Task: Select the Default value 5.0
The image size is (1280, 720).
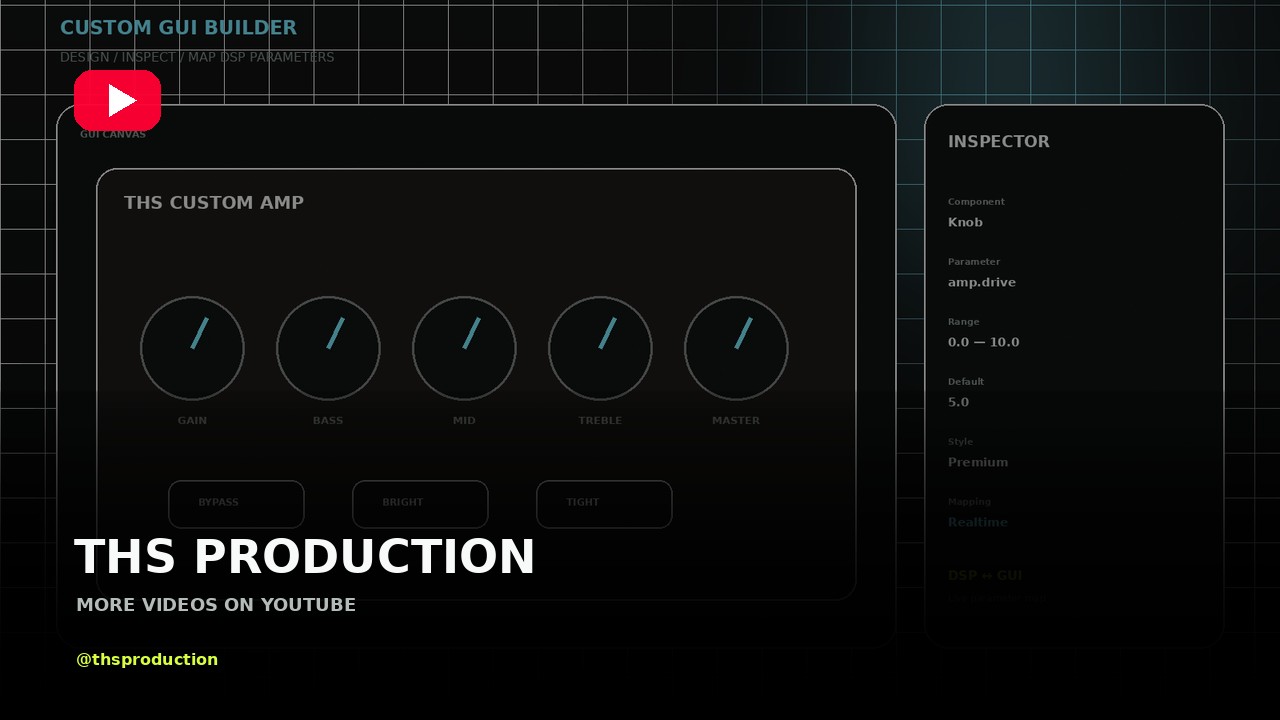Action: pyautogui.click(x=958, y=402)
